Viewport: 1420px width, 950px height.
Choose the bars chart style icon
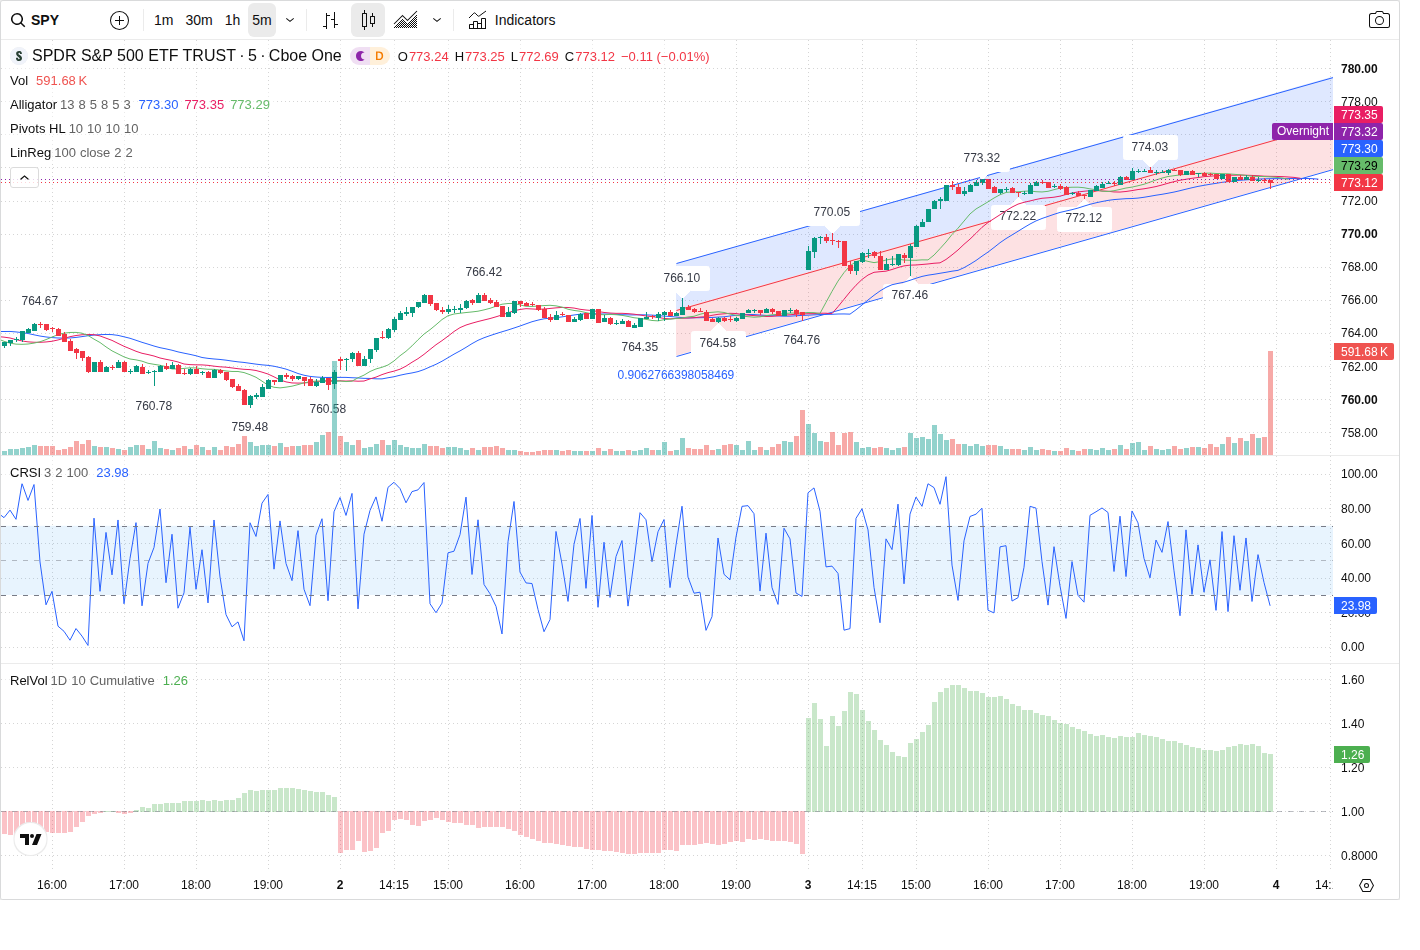click(x=330, y=20)
